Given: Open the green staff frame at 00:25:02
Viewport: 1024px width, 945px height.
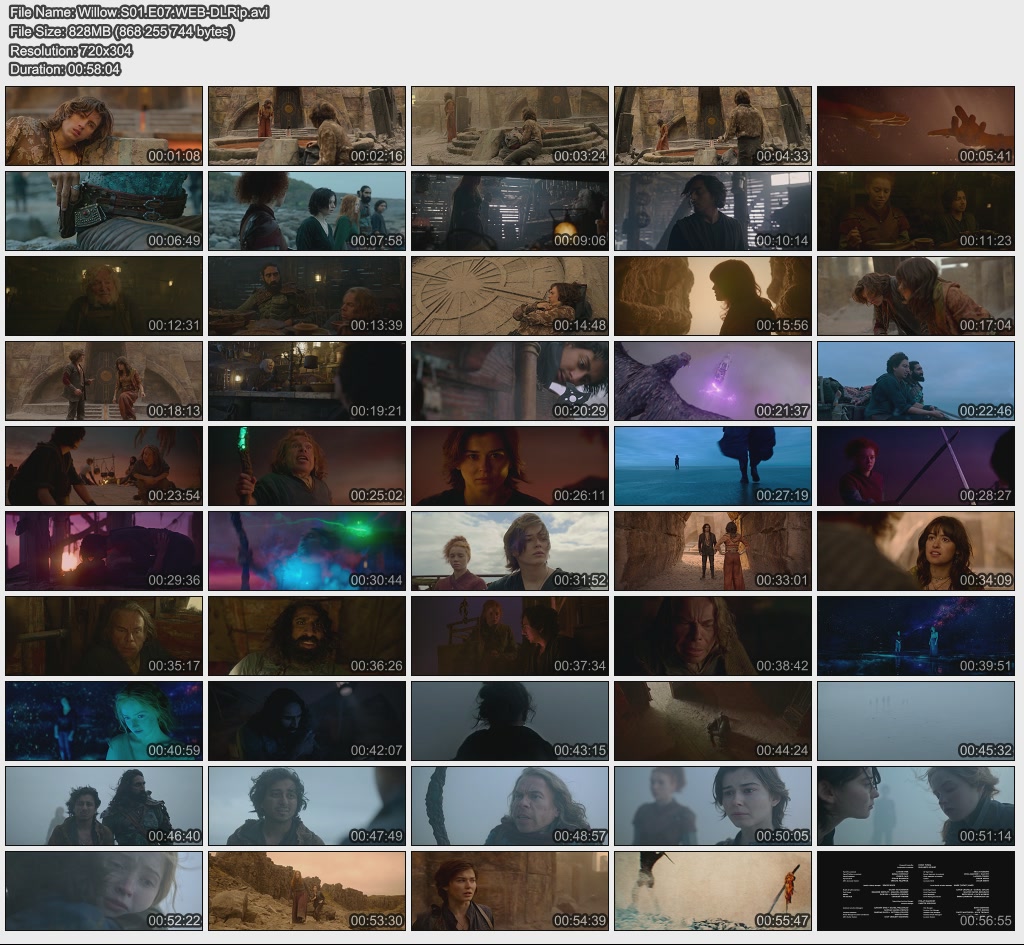Looking at the screenshot, I should tap(307, 466).
